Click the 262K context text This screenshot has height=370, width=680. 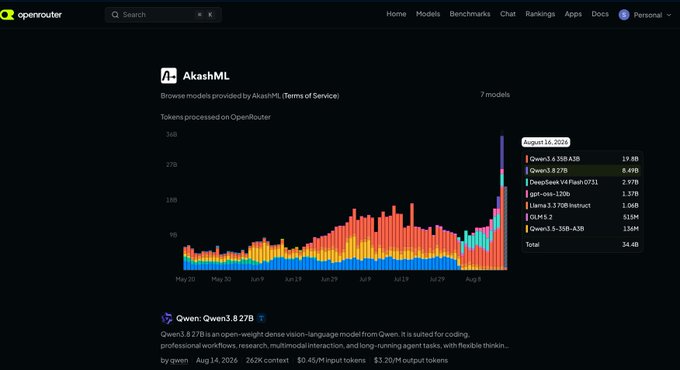(x=267, y=360)
